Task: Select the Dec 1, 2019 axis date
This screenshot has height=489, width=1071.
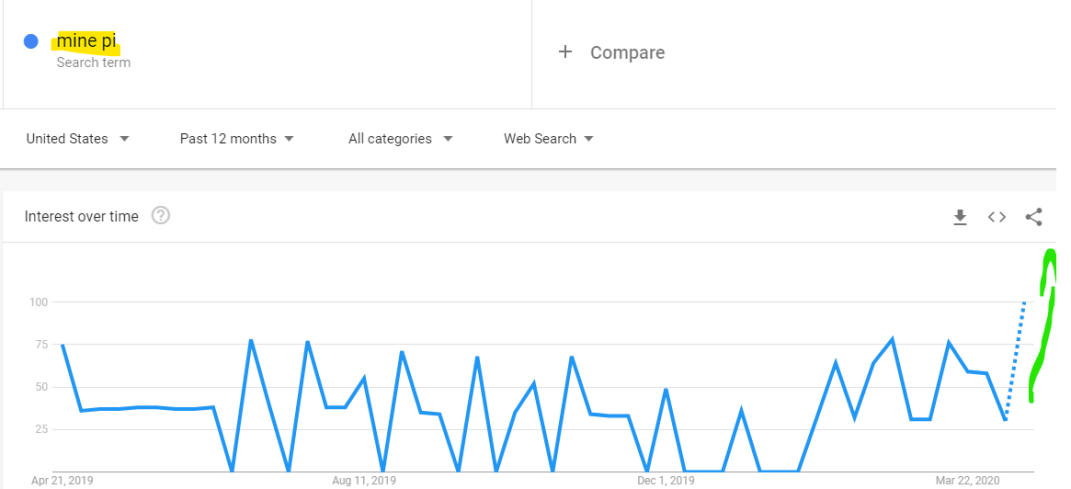Action: coord(664,481)
